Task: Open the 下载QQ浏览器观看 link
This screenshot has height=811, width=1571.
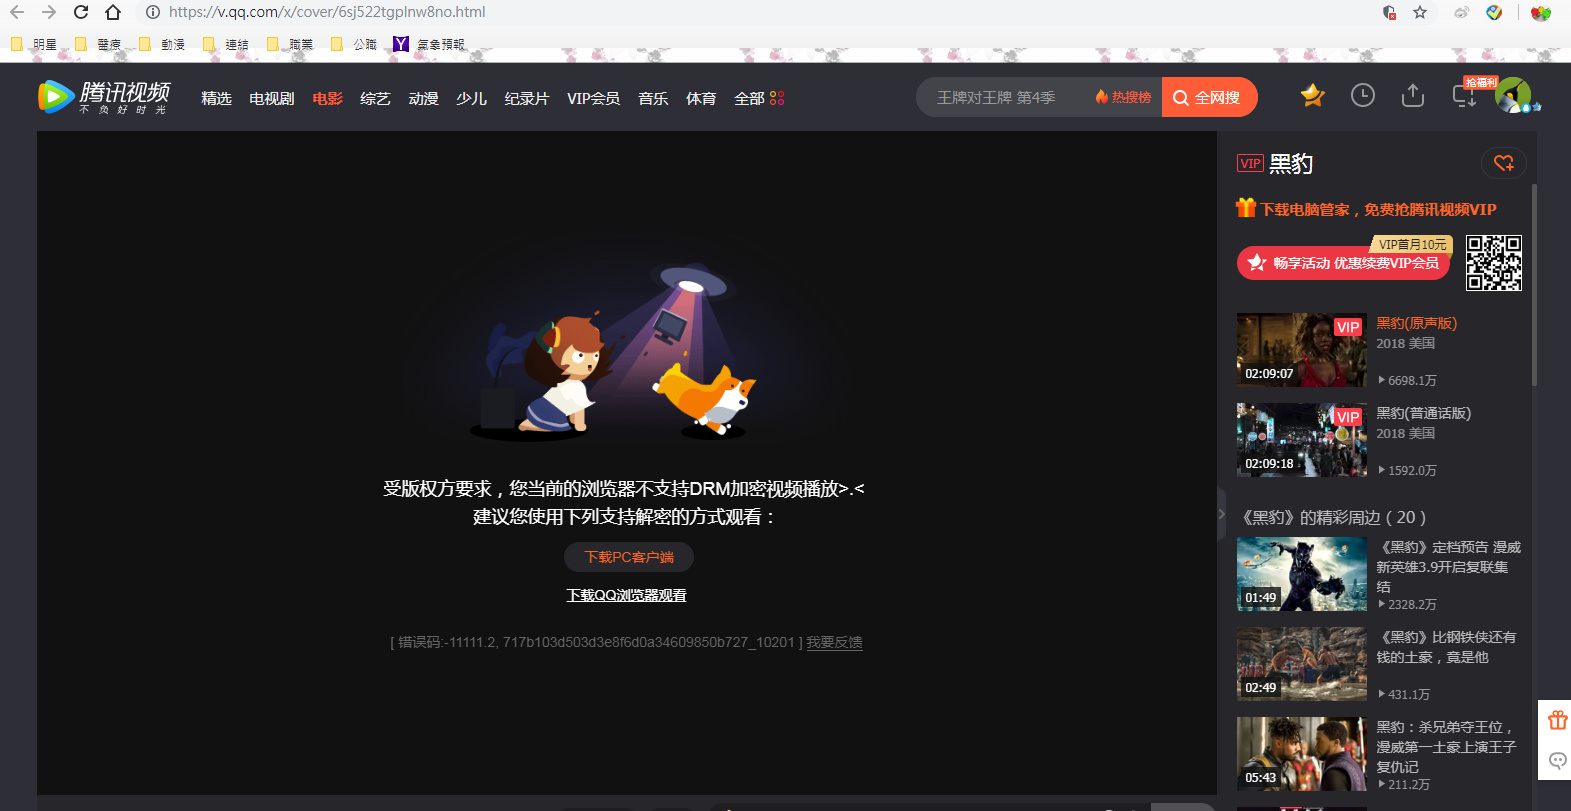Action: [626, 595]
